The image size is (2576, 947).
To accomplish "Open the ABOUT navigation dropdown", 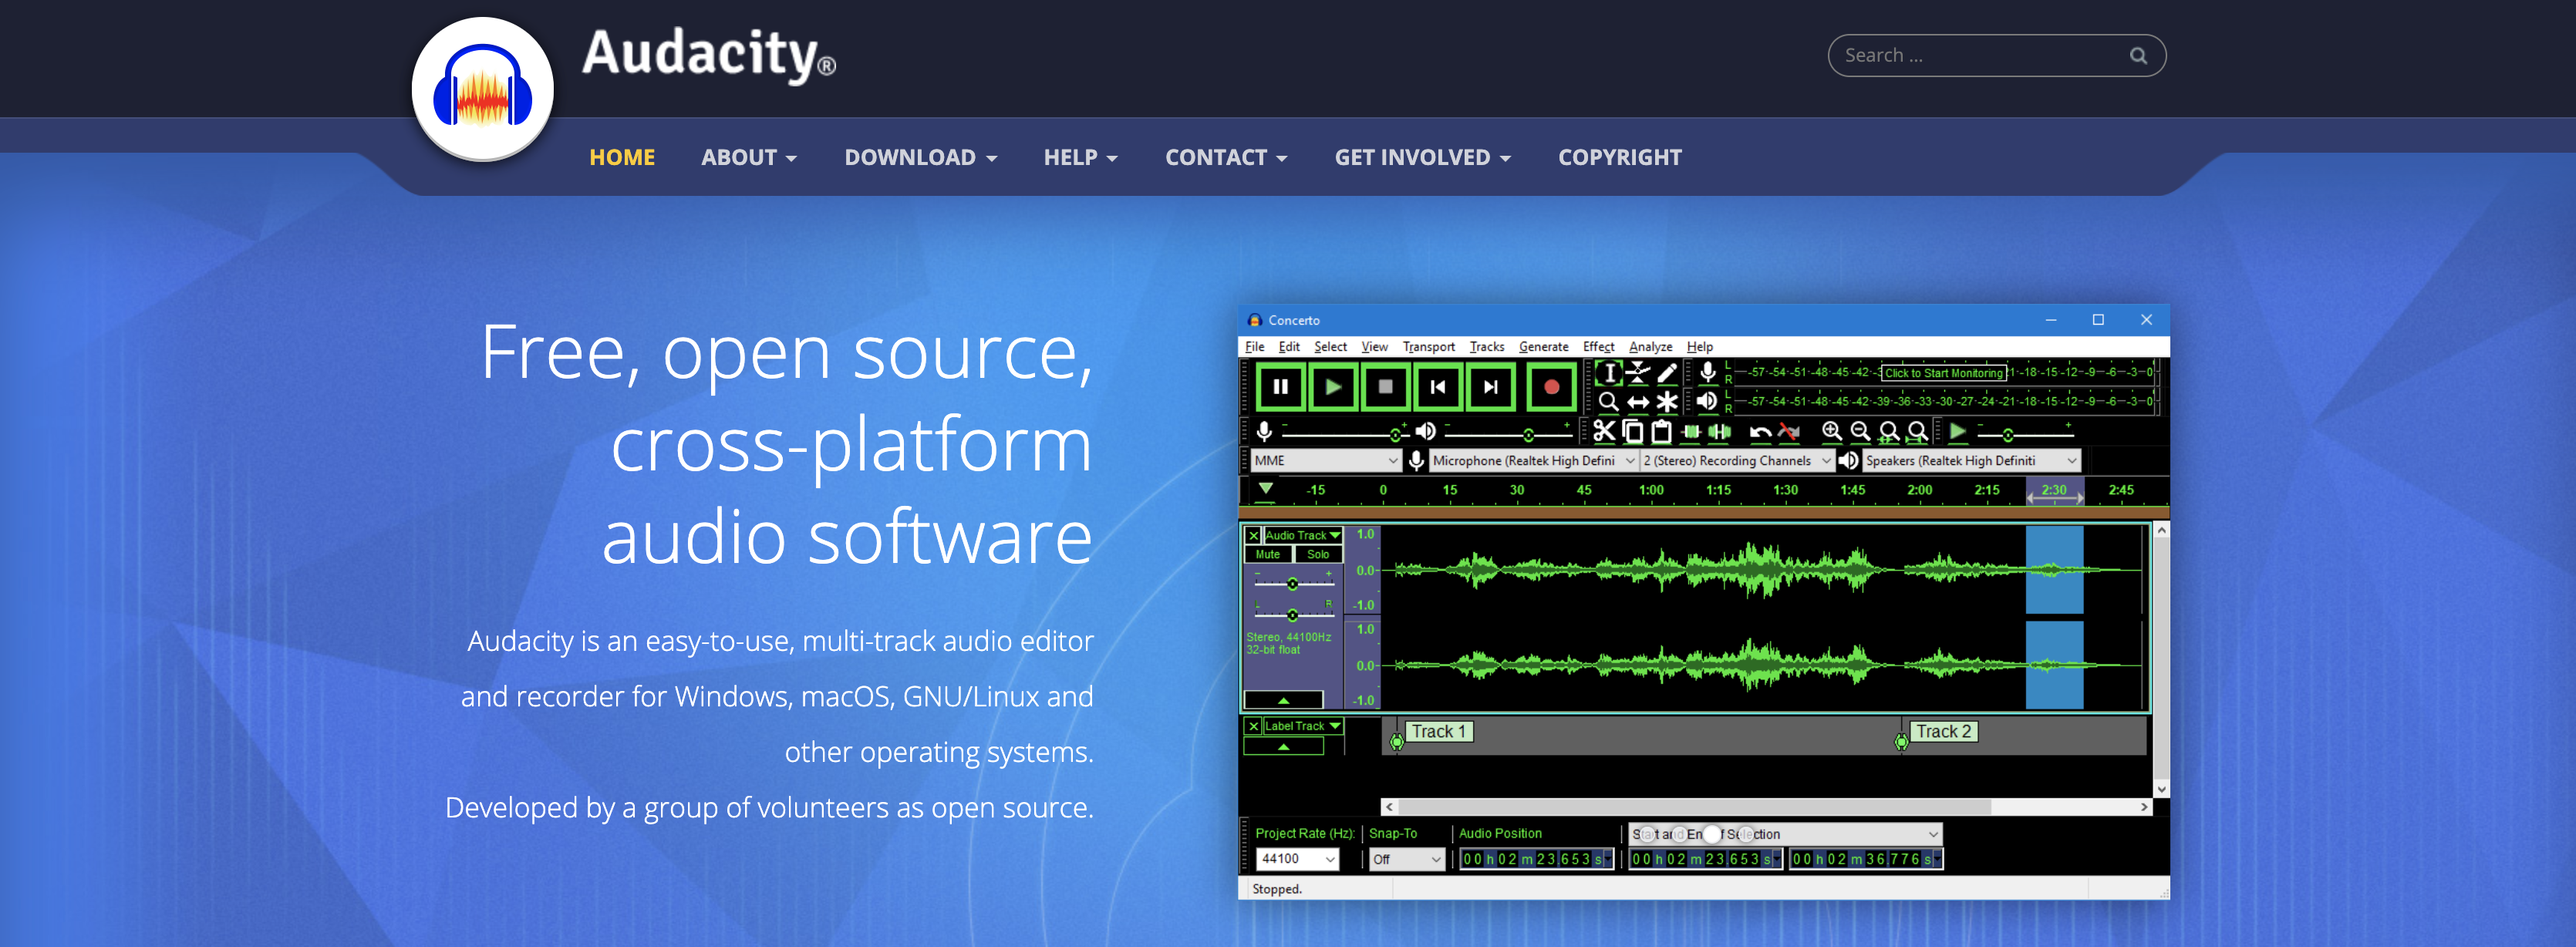I will tap(749, 158).
